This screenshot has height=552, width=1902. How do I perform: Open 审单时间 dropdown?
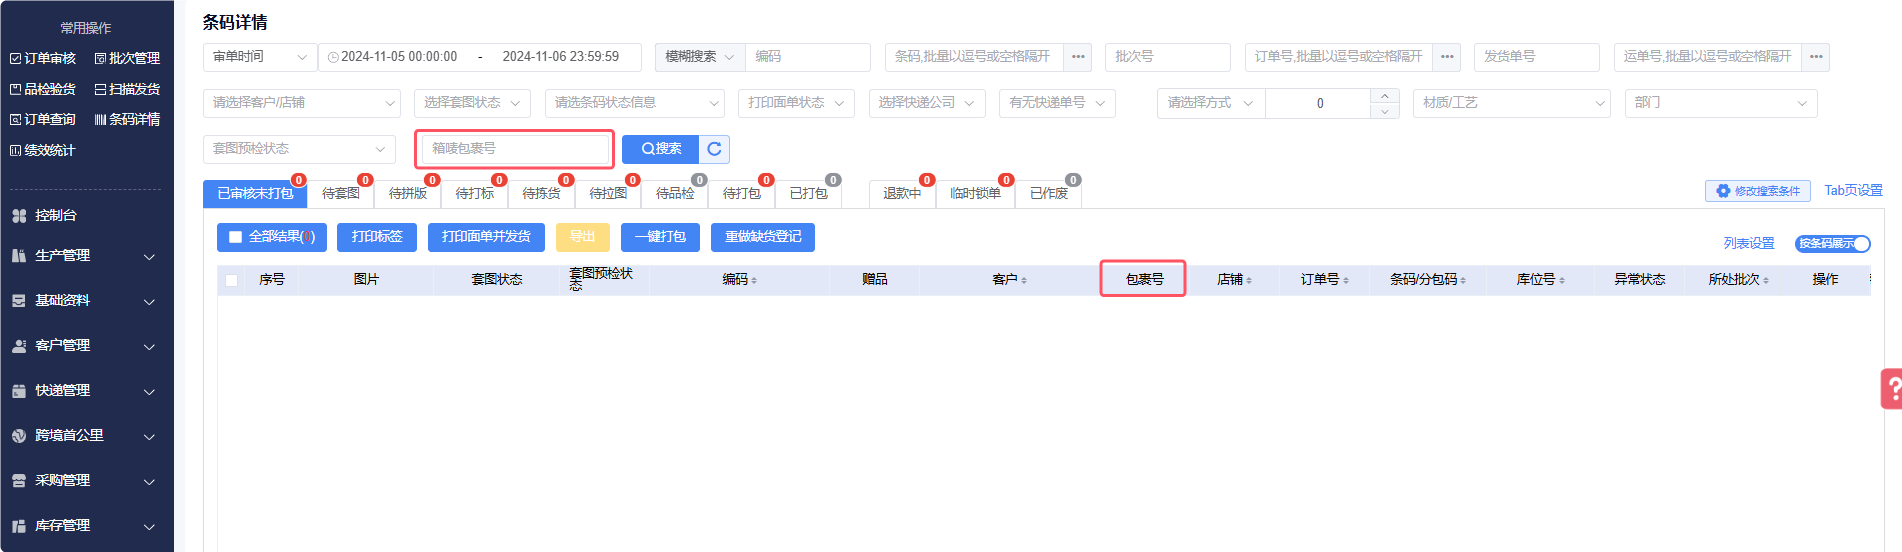point(260,57)
